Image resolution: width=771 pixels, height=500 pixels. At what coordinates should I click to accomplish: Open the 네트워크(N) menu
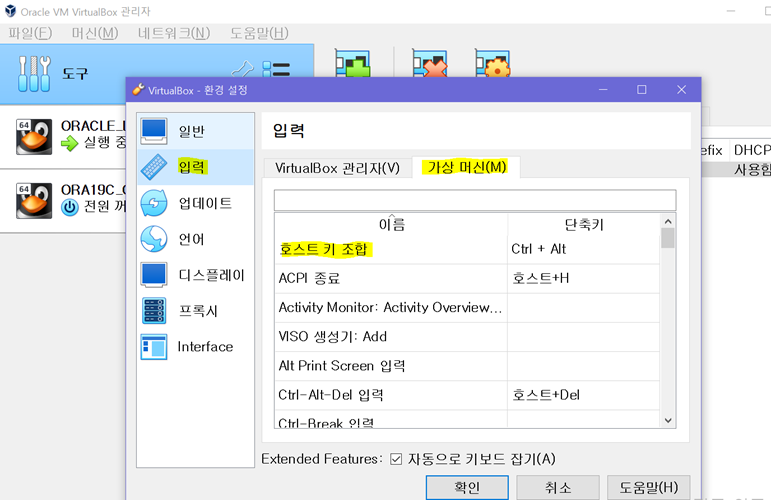pyautogui.click(x=174, y=33)
